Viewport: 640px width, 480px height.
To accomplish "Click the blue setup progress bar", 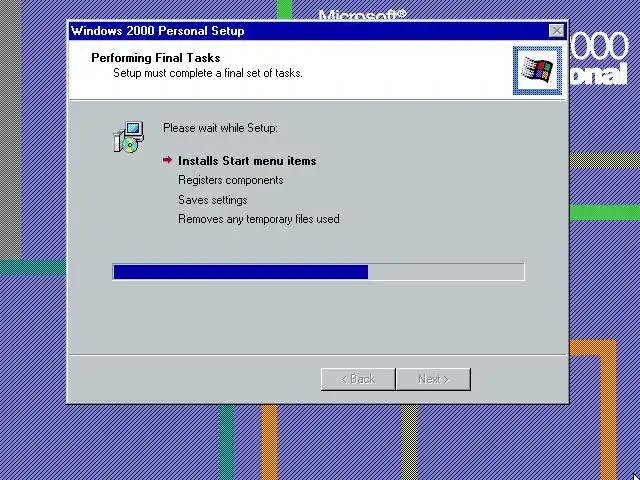I will click(318, 272).
